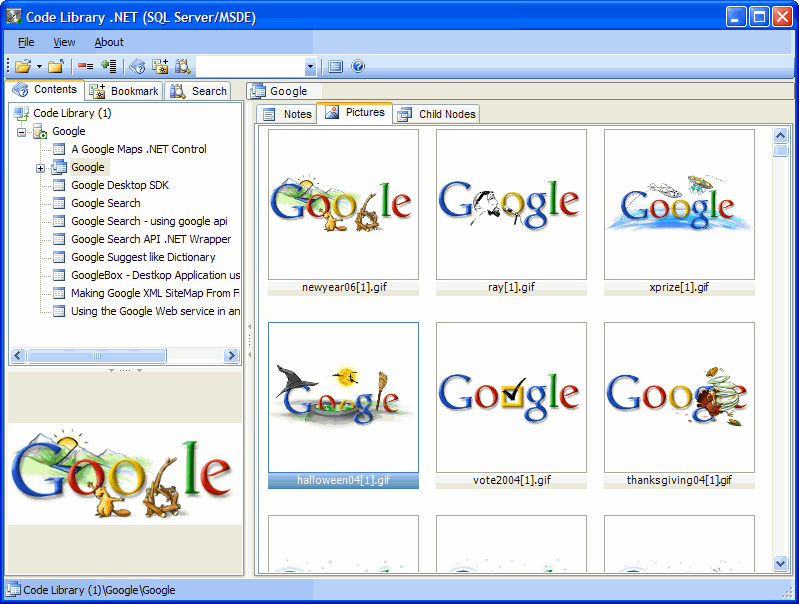The height and width of the screenshot is (604, 799).
Task: Select the Code Library (1) root node
Action: [72, 113]
